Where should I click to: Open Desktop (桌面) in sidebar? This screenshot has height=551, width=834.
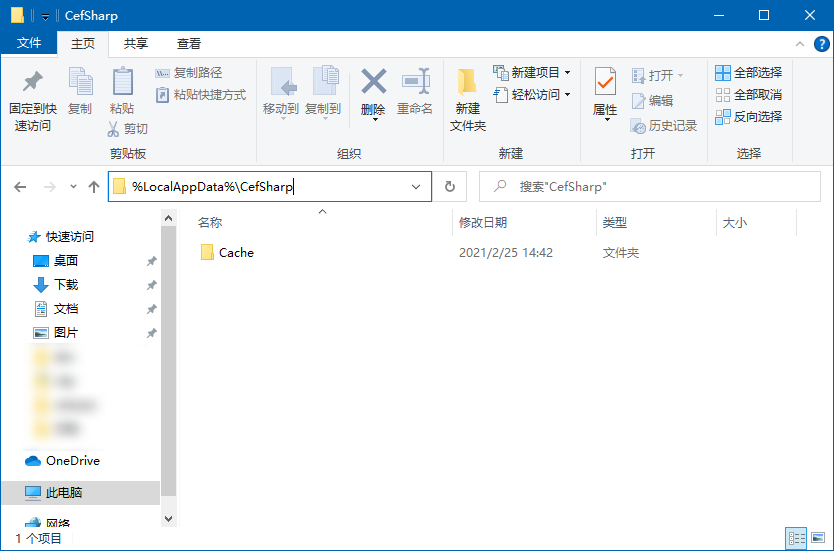point(55,261)
